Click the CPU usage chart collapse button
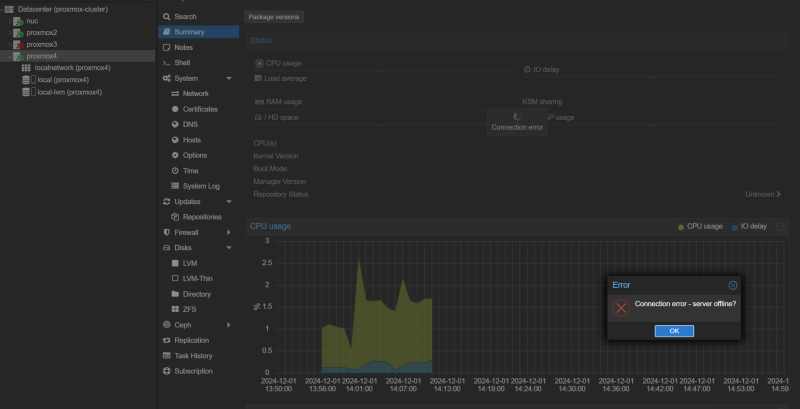 (x=780, y=226)
